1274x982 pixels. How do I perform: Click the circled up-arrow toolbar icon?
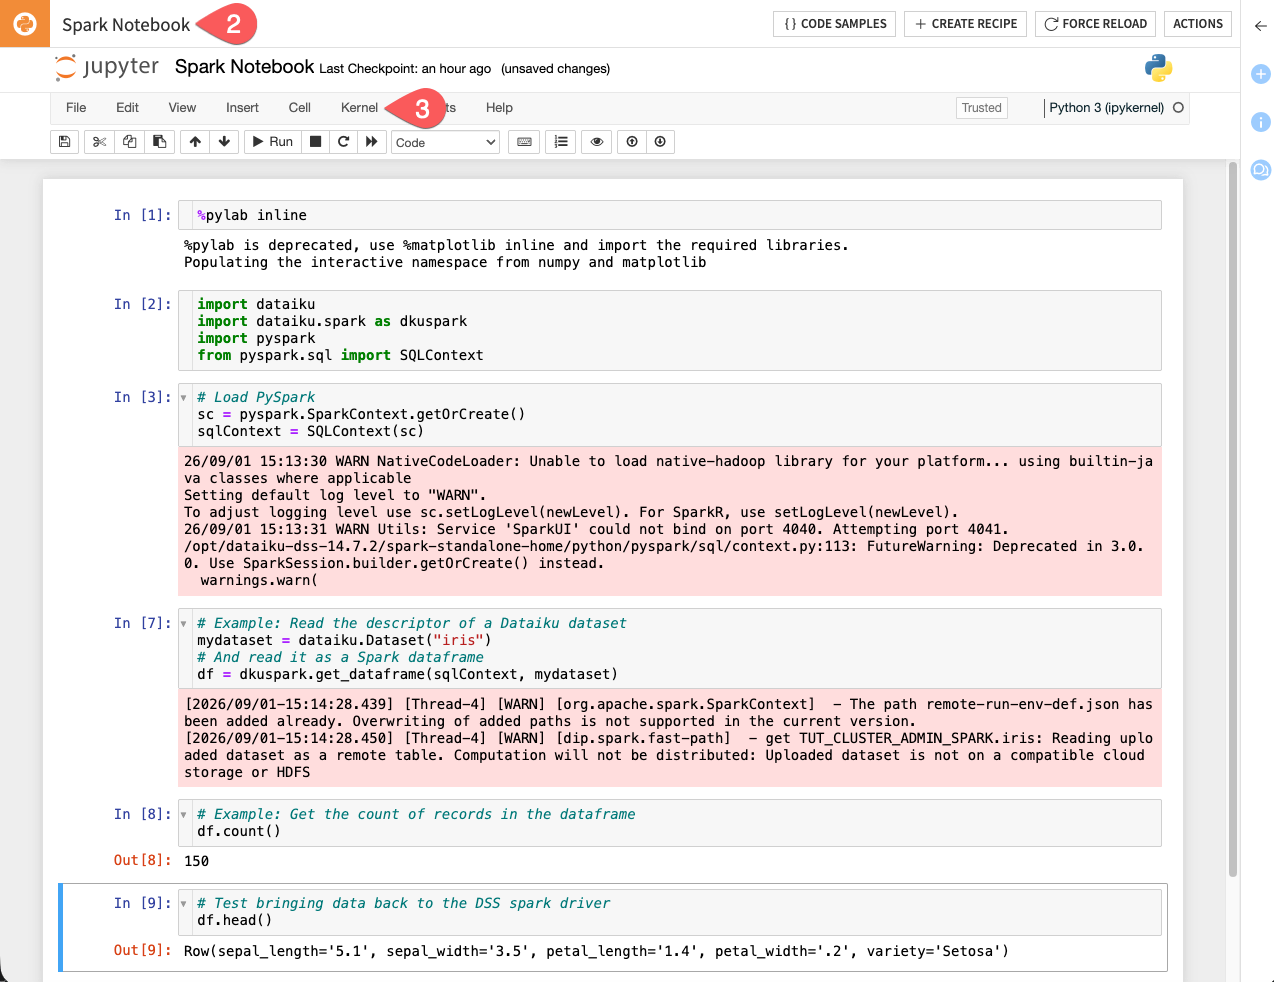click(x=632, y=142)
